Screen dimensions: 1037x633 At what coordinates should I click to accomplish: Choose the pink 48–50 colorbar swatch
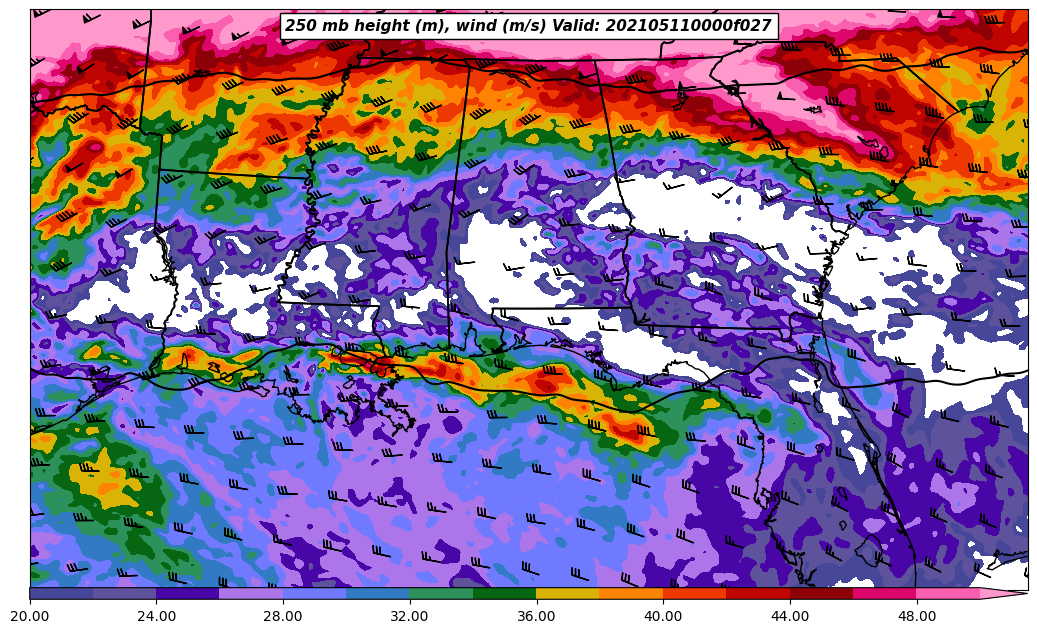coord(948,594)
